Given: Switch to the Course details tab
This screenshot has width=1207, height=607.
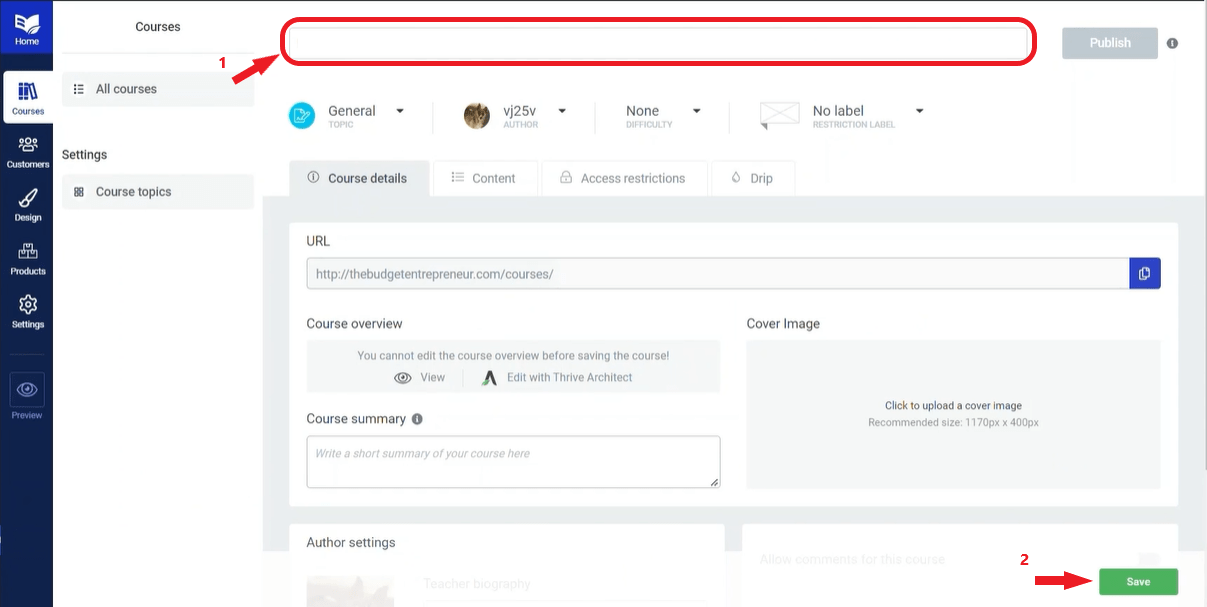Looking at the screenshot, I should pyautogui.click(x=359, y=178).
